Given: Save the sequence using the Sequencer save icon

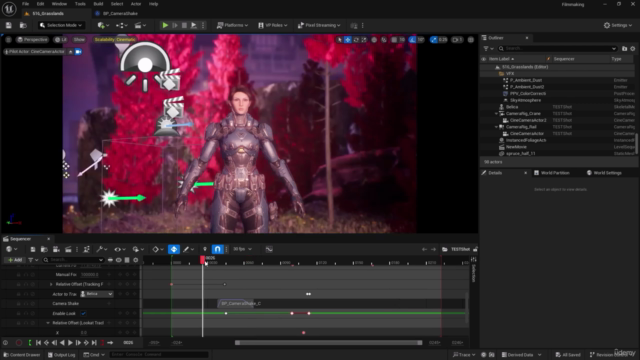Looking at the screenshot, I should [x=33, y=249].
